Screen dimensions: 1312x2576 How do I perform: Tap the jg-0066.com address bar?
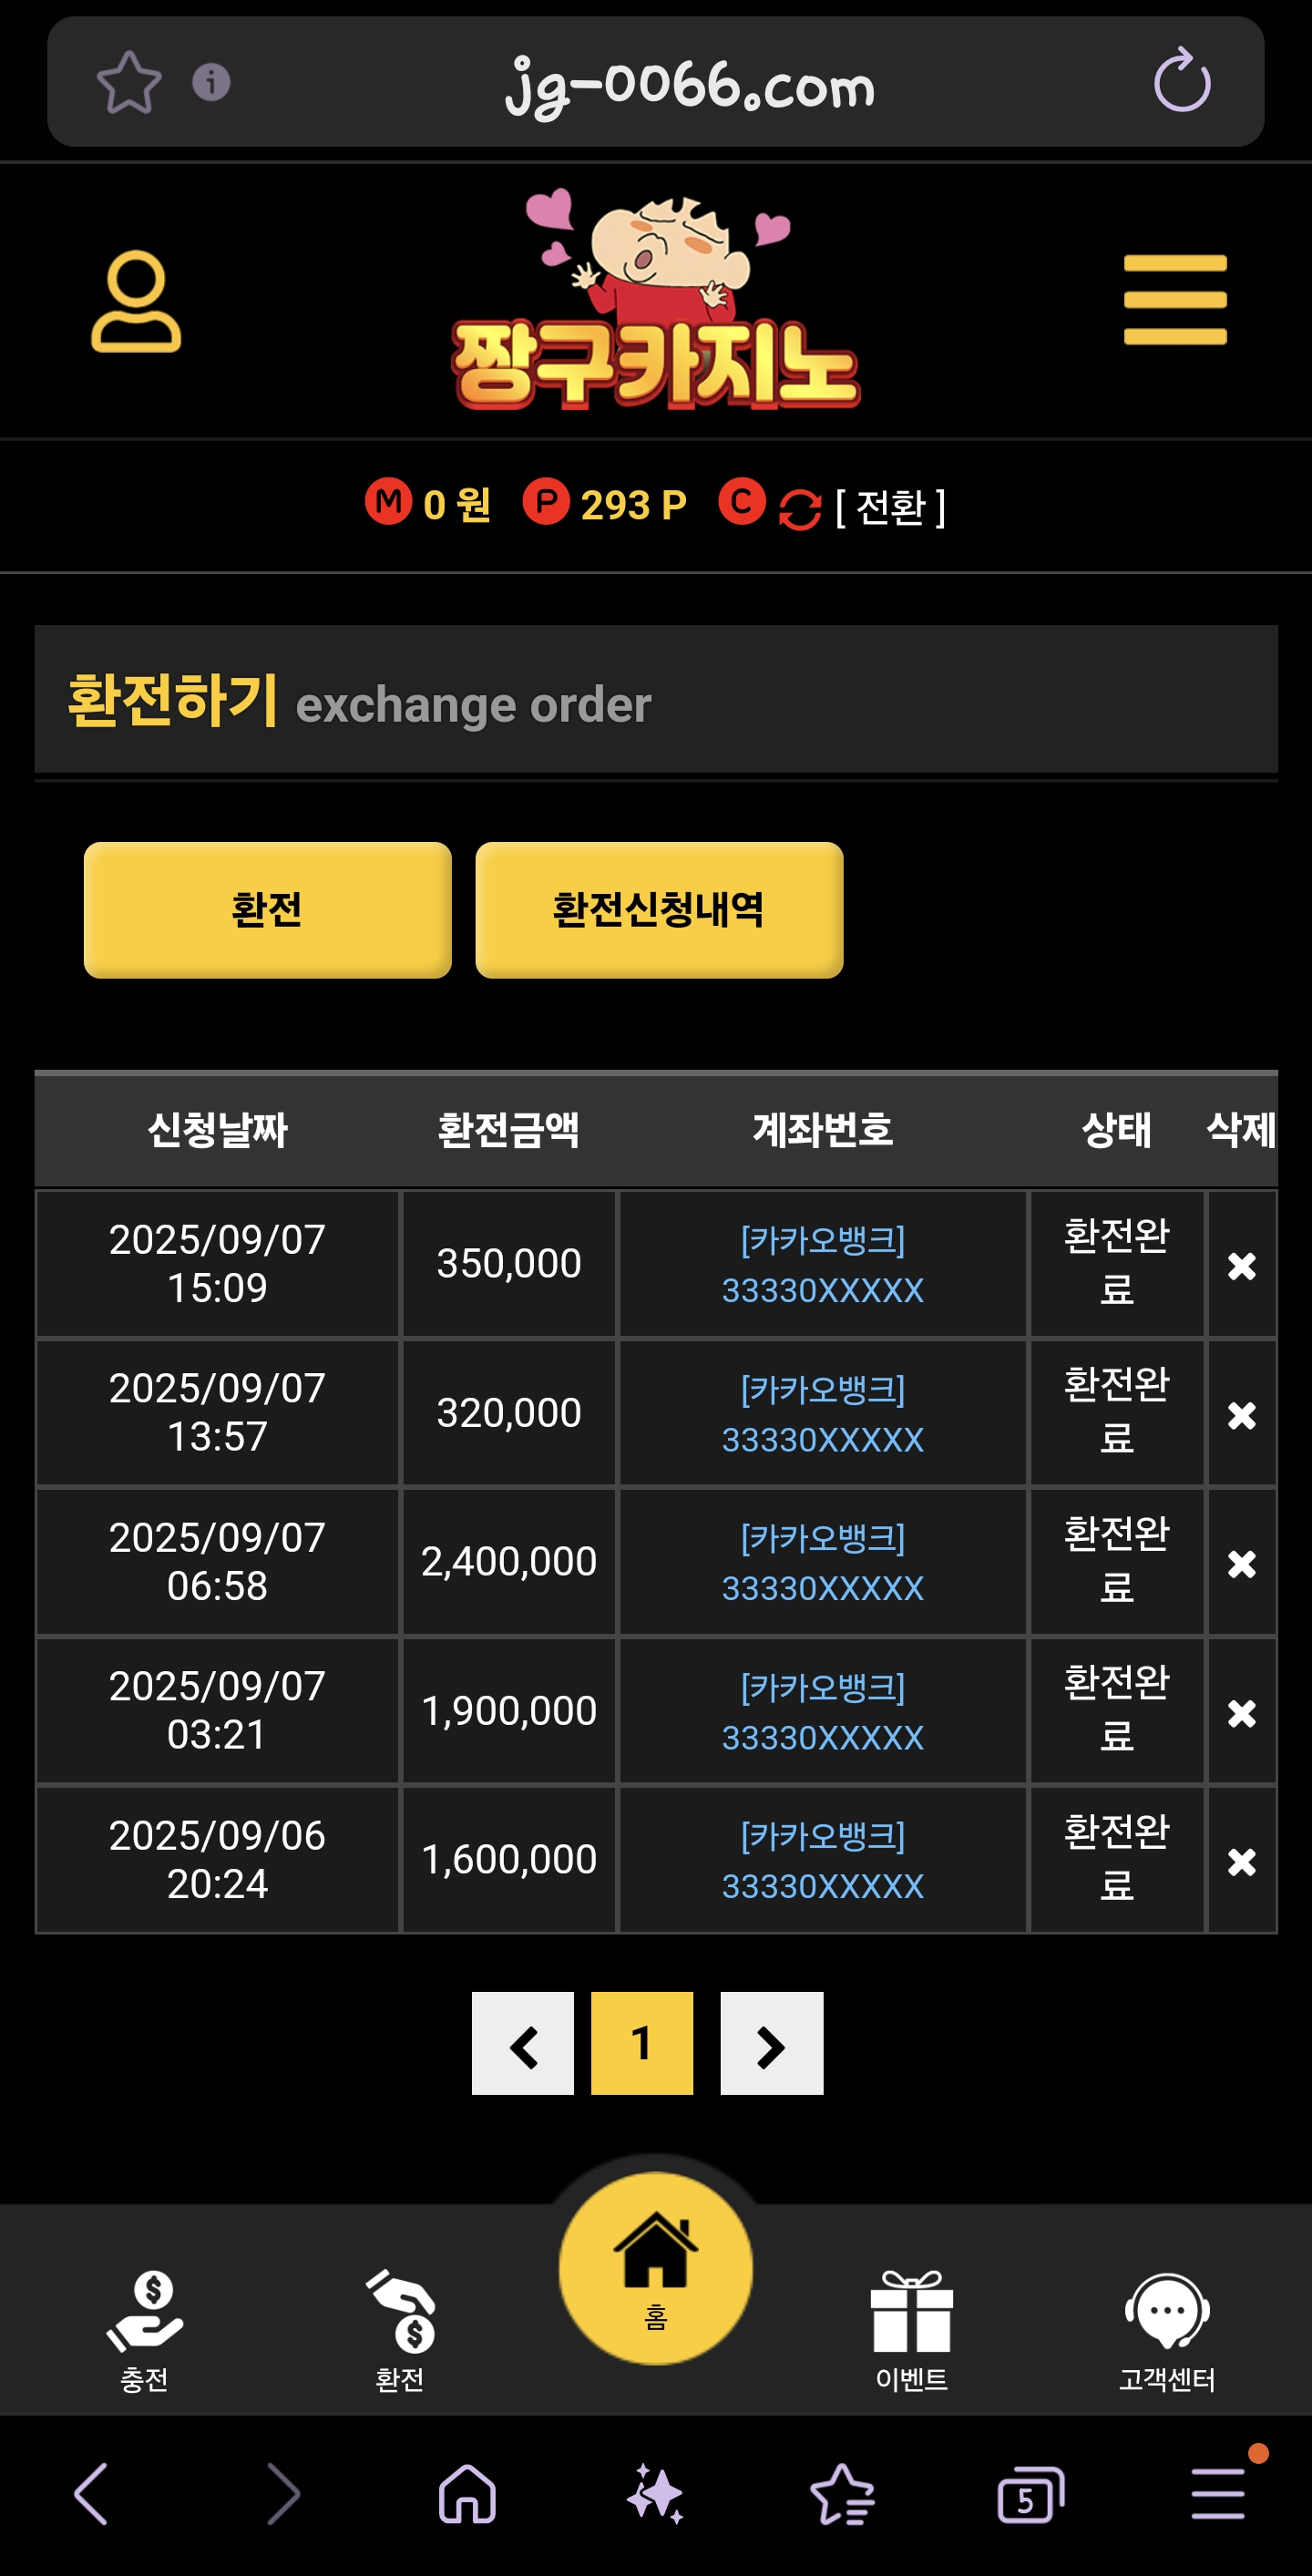click(x=690, y=84)
